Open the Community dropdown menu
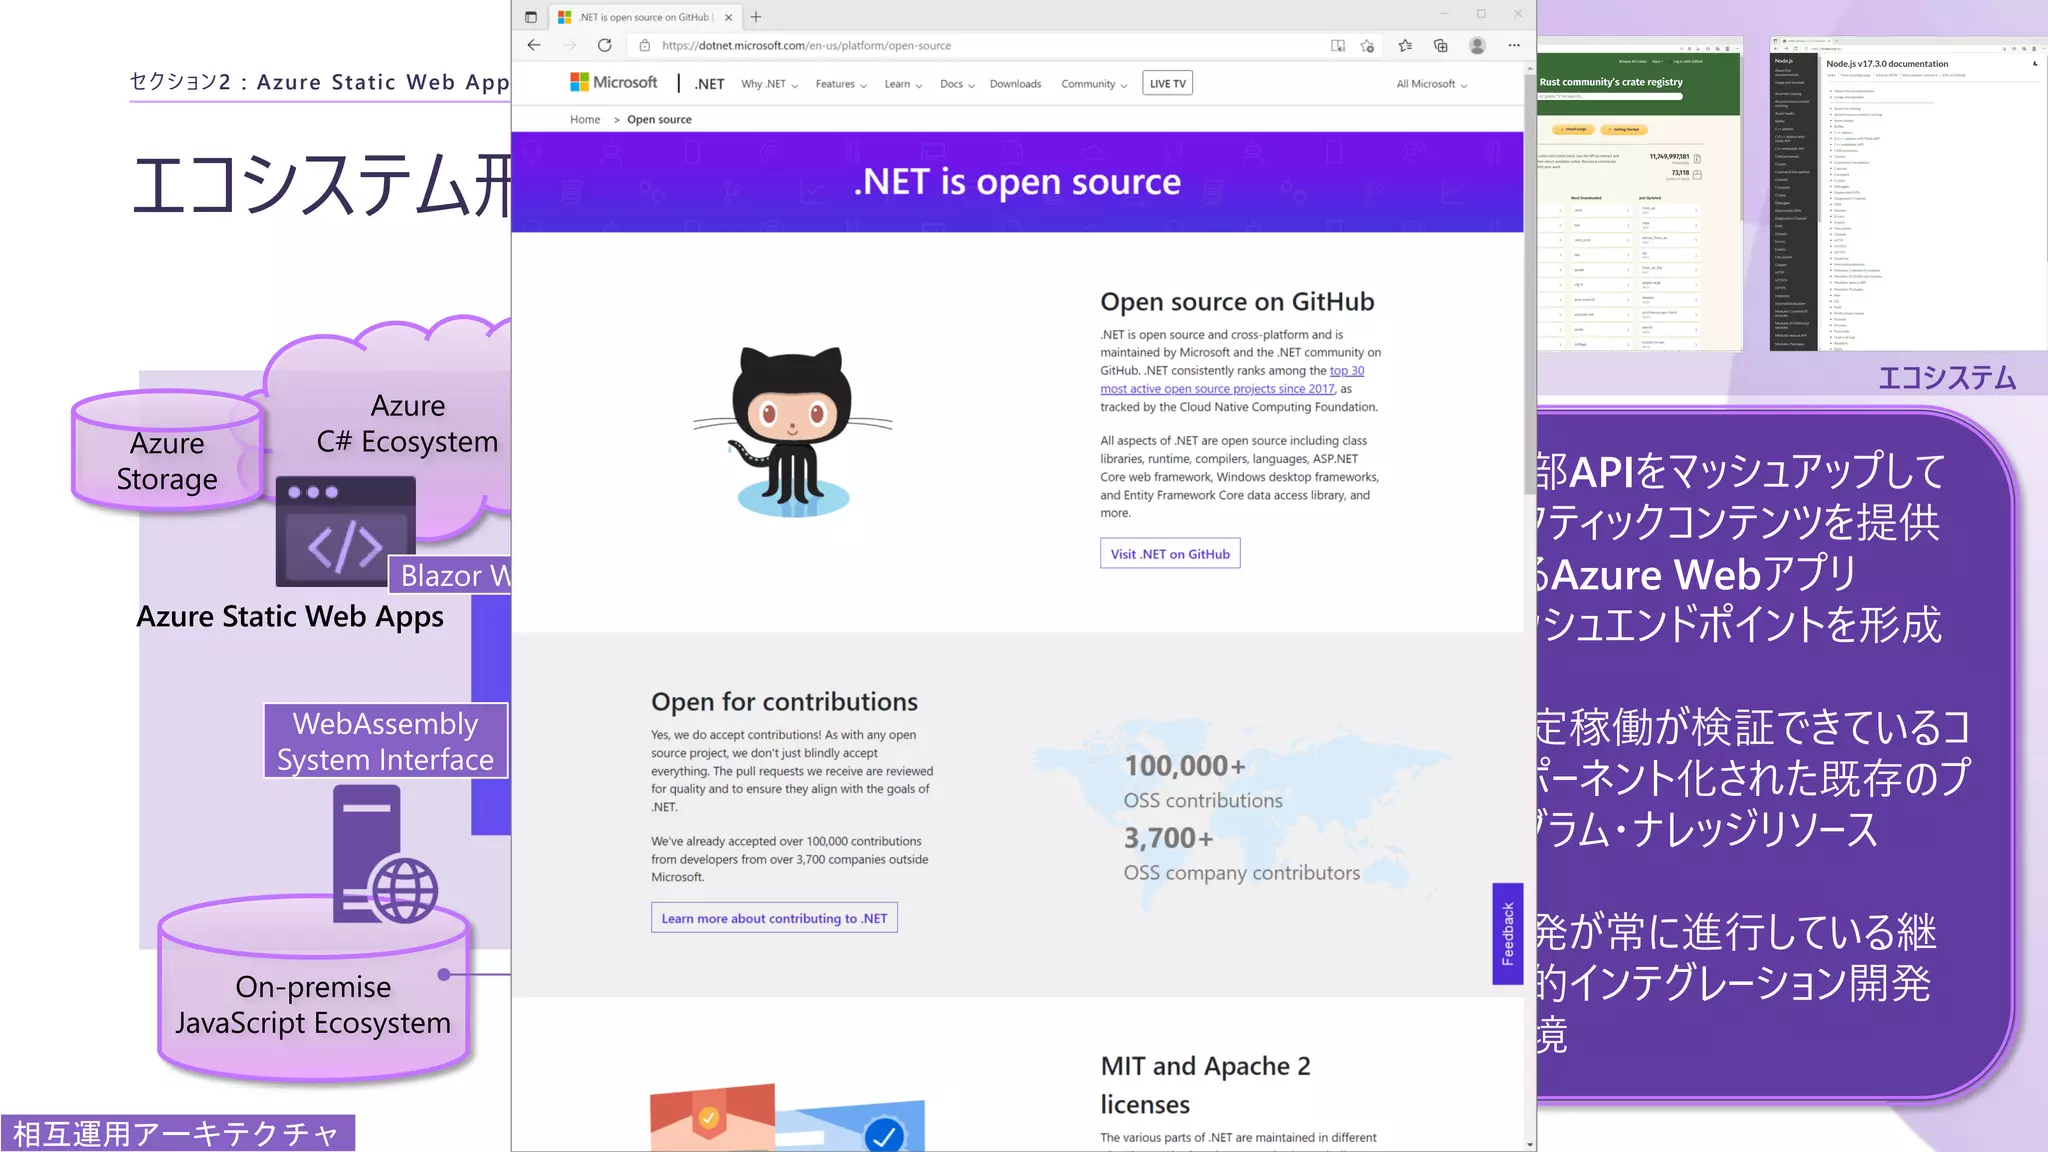The height and width of the screenshot is (1152, 2048). (1094, 84)
